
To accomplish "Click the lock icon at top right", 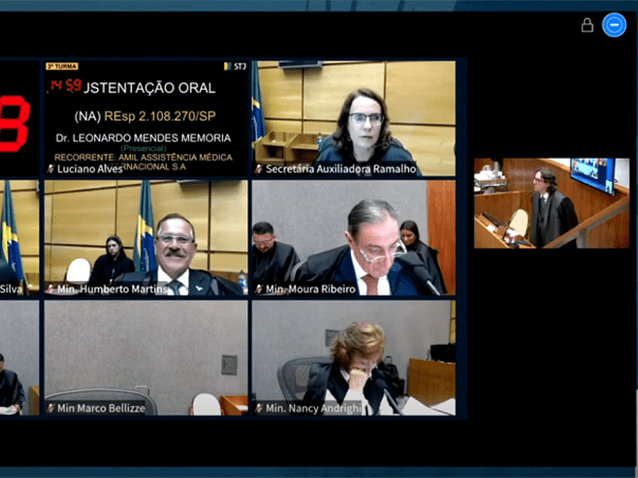I will tap(587, 25).
